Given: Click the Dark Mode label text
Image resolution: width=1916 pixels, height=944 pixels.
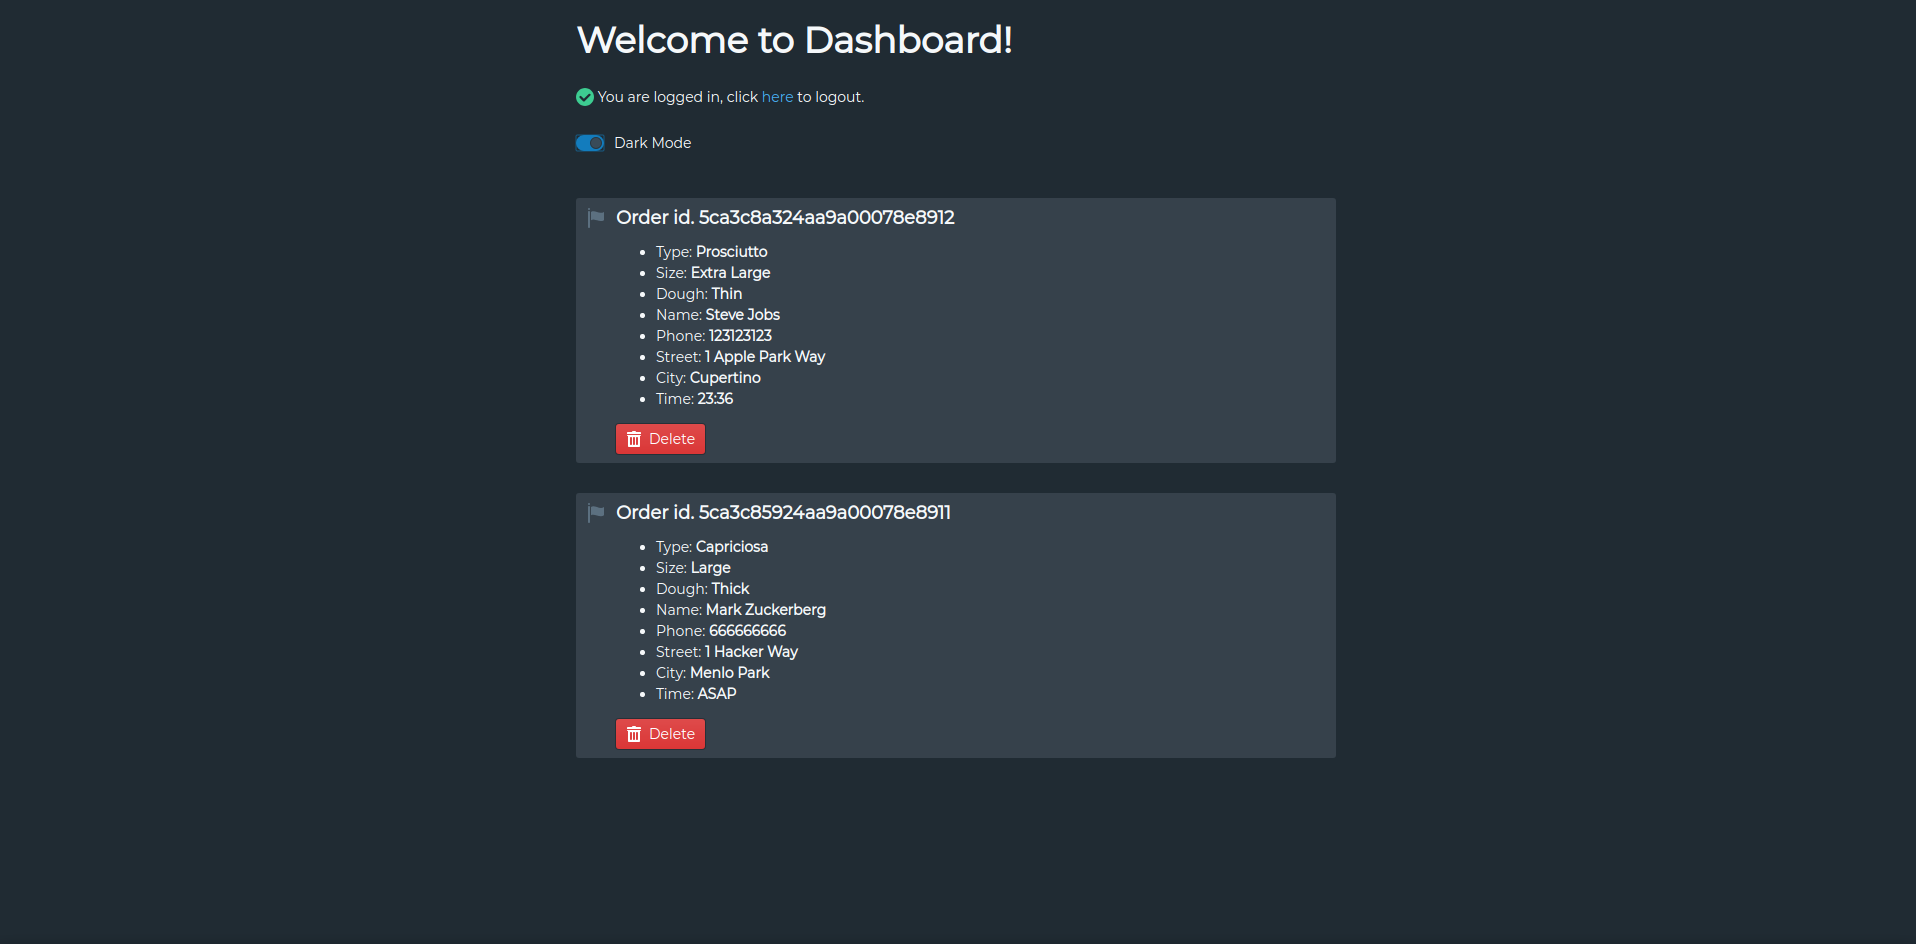Looking at the screenshot, I should [x=652, y=143].
